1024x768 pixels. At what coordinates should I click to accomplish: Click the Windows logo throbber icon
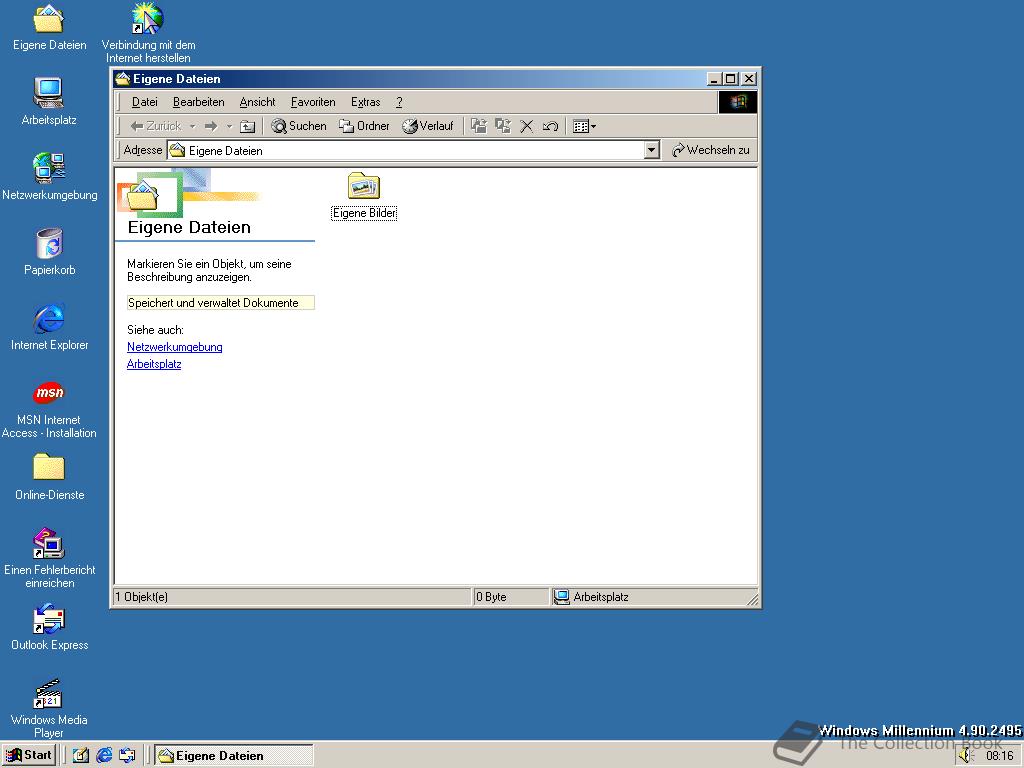click(x=738, y=102)
